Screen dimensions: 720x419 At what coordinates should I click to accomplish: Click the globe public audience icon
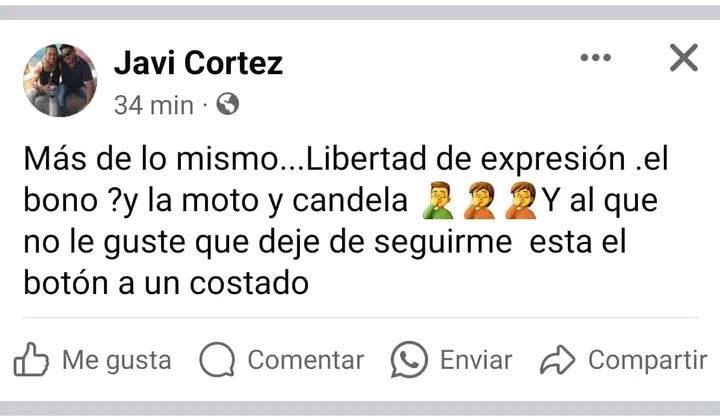[x=228, y=104]
